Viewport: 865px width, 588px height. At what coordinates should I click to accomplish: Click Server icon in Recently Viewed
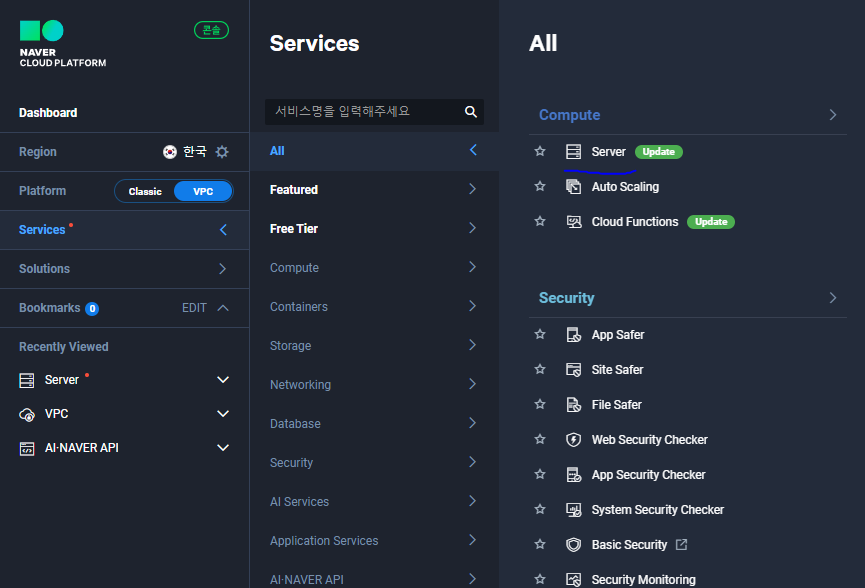point(26,380)
